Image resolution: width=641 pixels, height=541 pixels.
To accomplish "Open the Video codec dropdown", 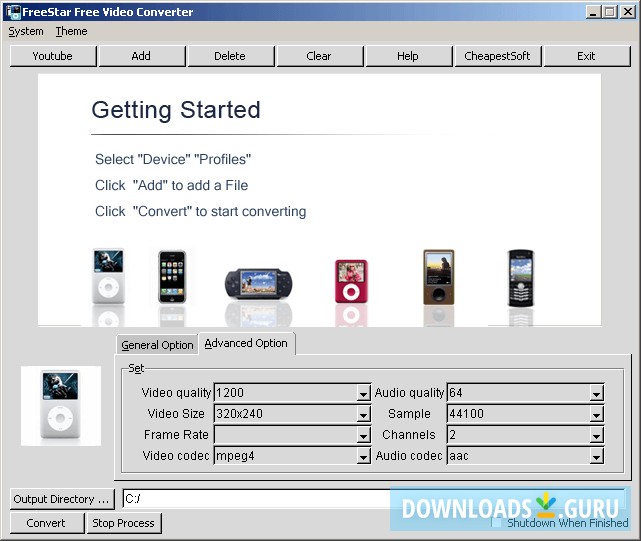I will 363,456.
